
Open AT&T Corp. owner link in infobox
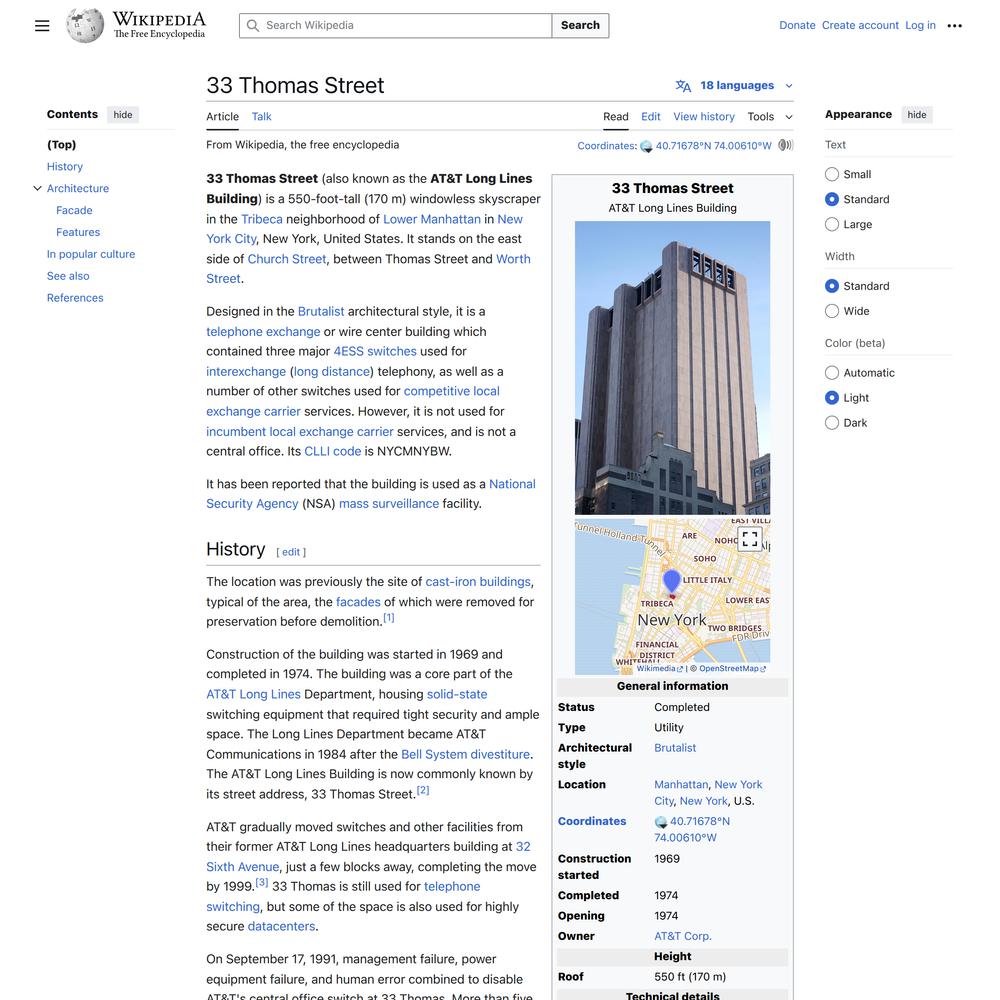tap(682, 936)
